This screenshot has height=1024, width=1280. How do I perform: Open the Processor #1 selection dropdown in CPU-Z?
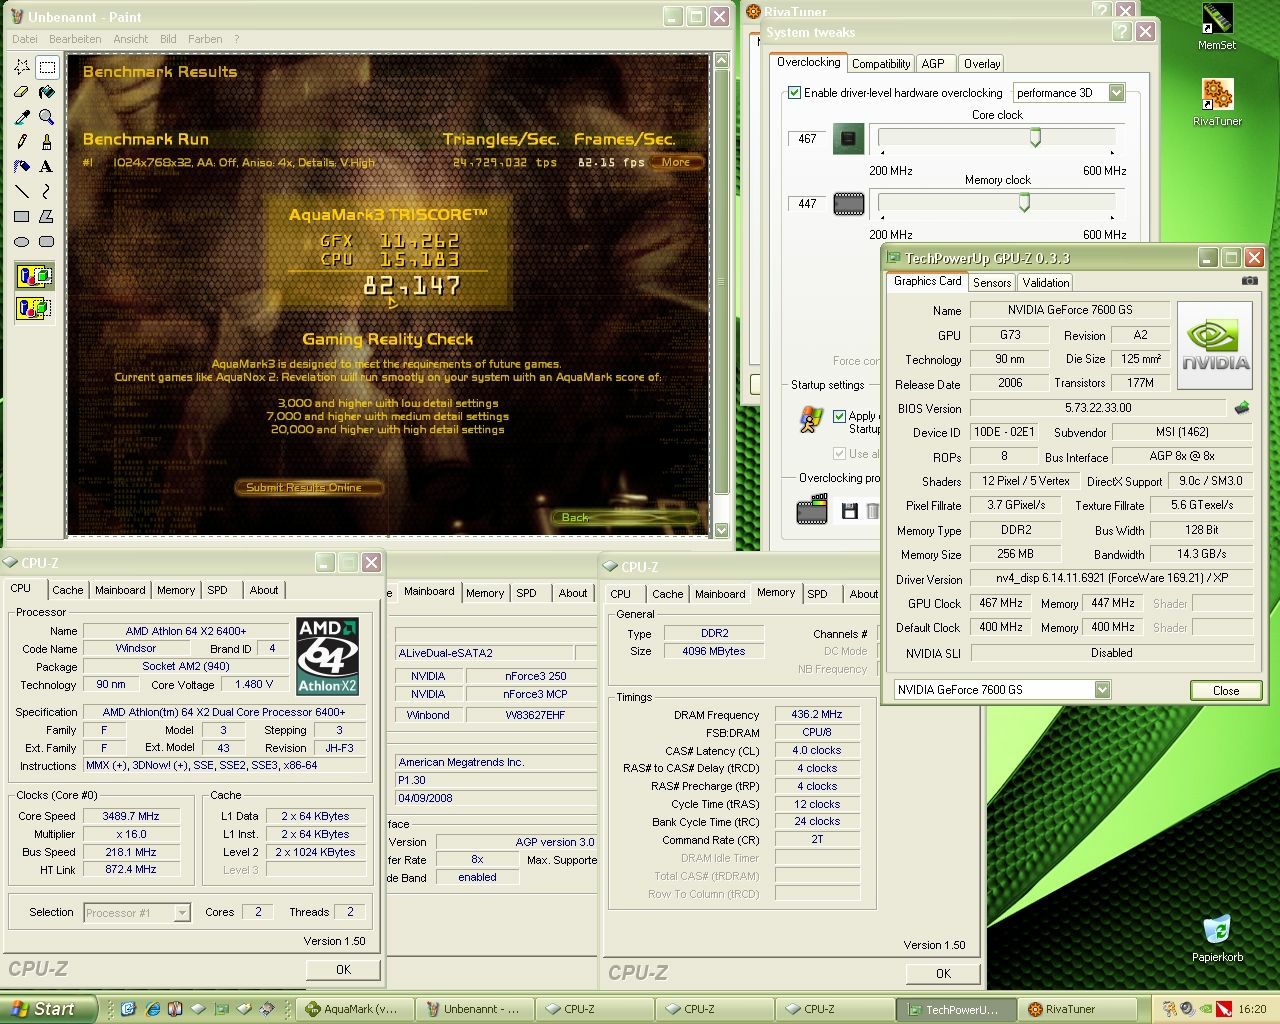coord(182,912)
